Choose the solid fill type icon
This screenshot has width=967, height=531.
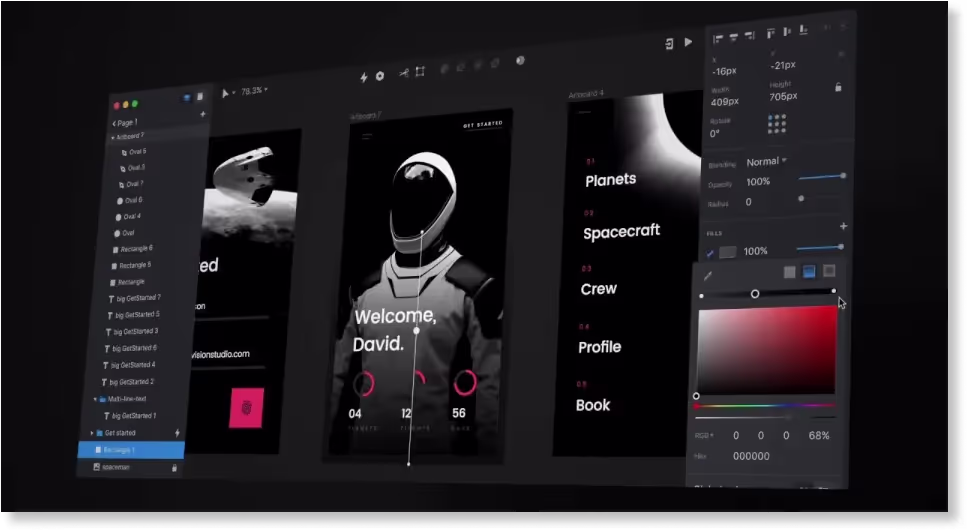[x=789, y=272]
